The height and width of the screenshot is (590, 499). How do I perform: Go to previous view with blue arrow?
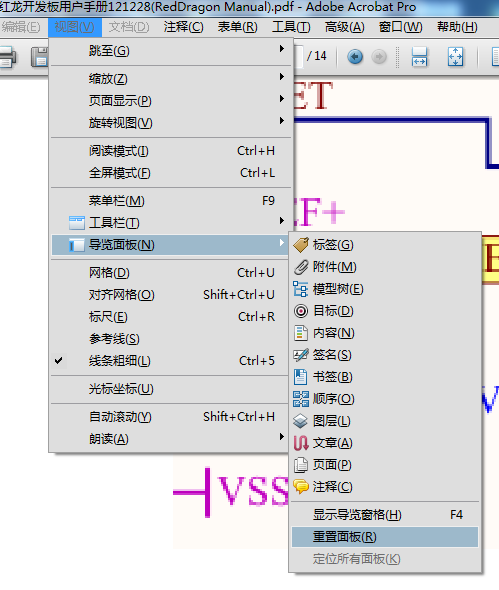[354, 57]
